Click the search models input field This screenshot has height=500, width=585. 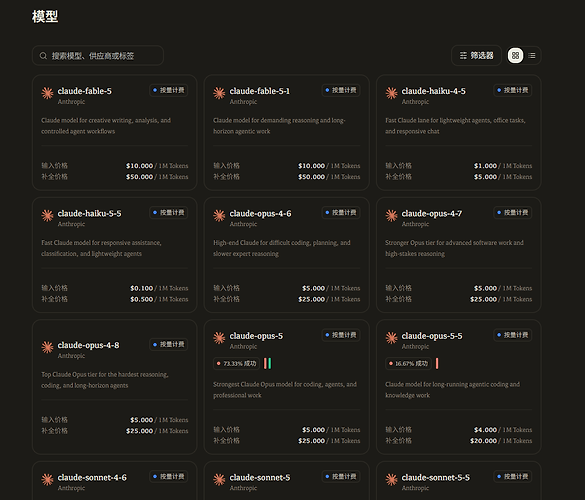coord(98,56)
